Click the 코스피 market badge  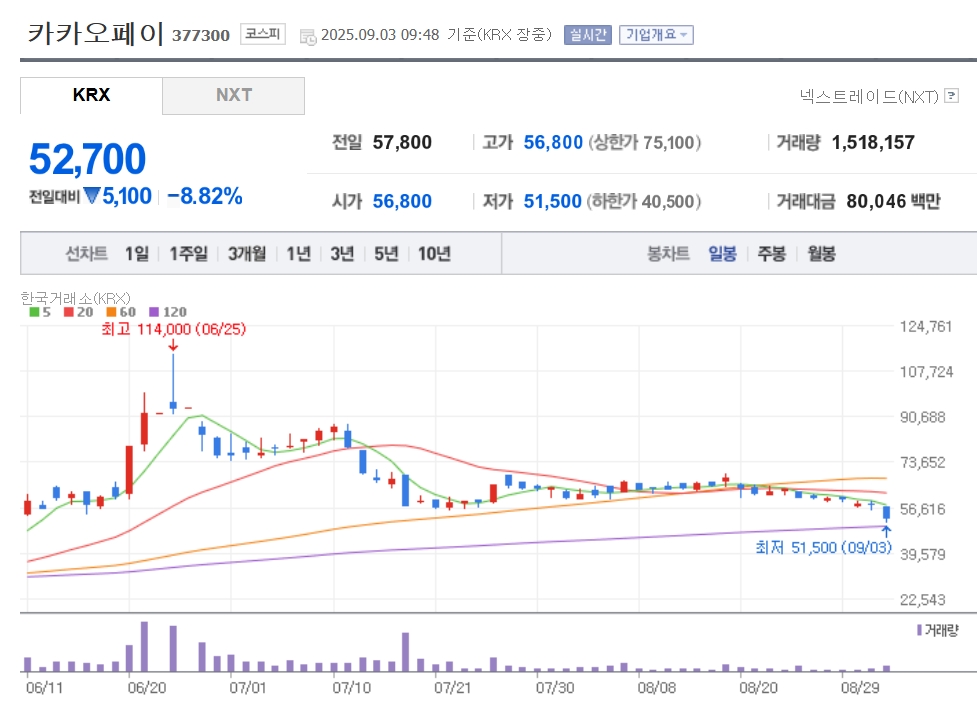coord(263,34)
